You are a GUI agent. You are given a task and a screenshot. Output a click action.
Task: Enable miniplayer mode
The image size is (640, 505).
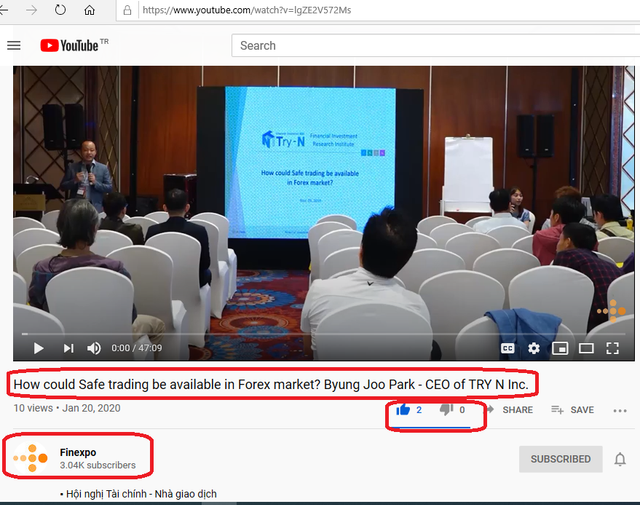(560, 348)
